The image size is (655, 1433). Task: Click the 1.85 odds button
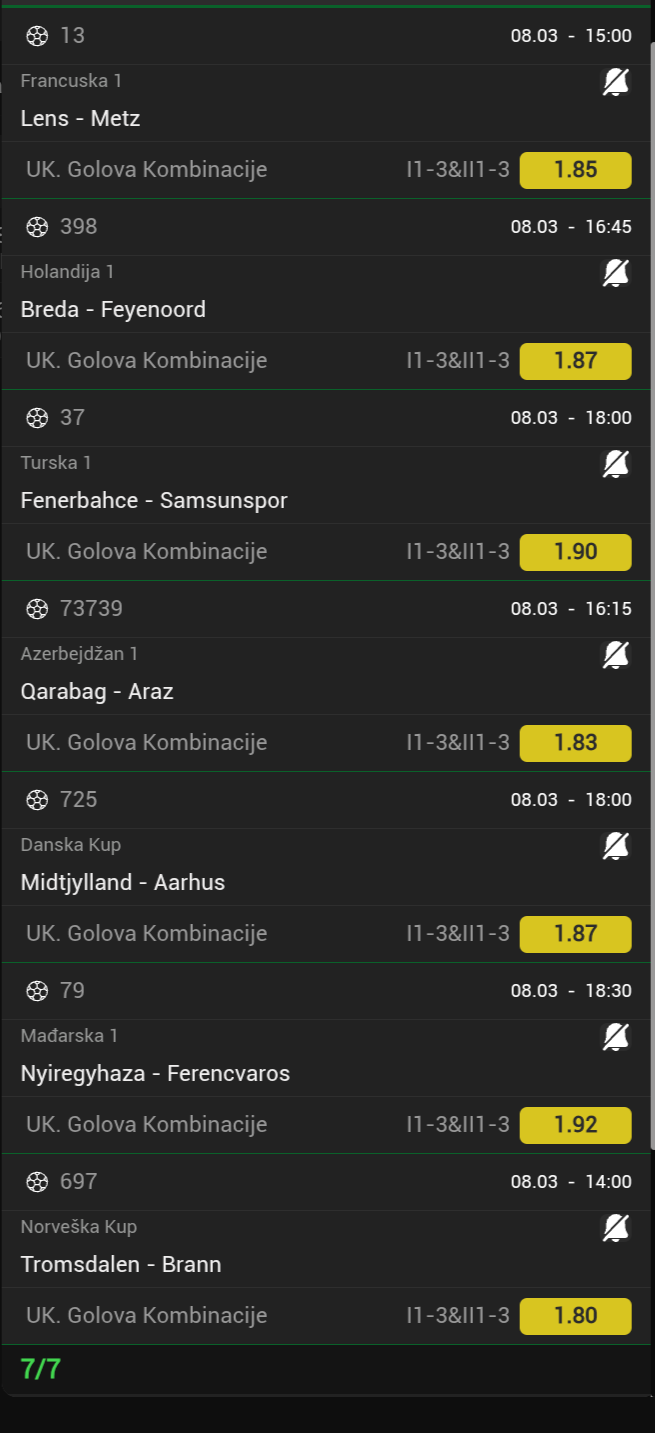[x=575, y=170]
